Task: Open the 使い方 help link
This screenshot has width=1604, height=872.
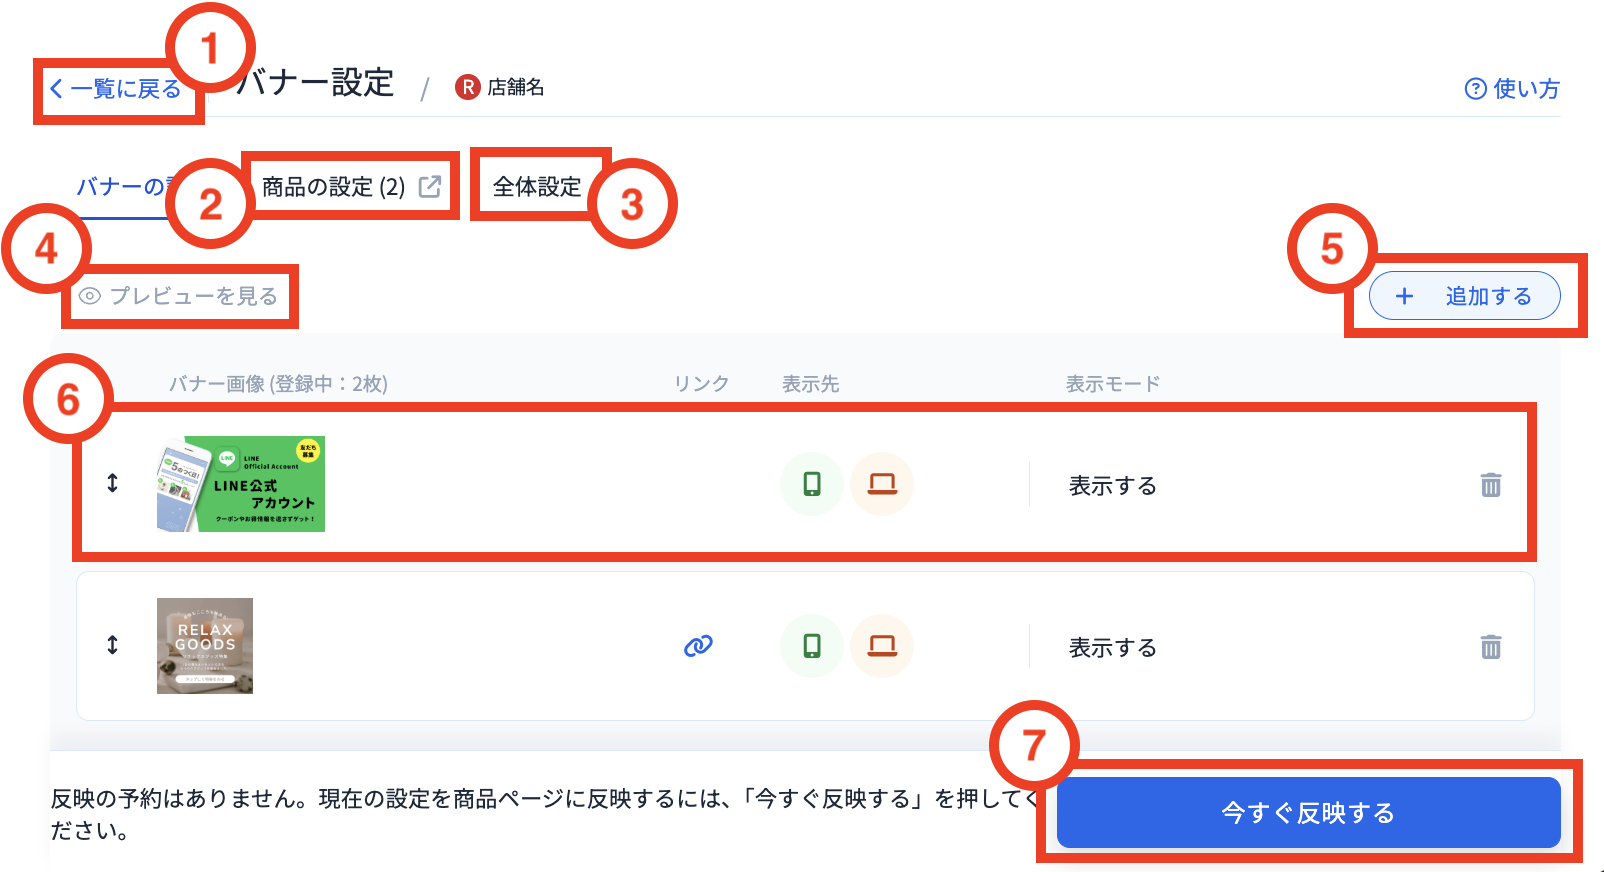Action: [x=1511, y=89]
